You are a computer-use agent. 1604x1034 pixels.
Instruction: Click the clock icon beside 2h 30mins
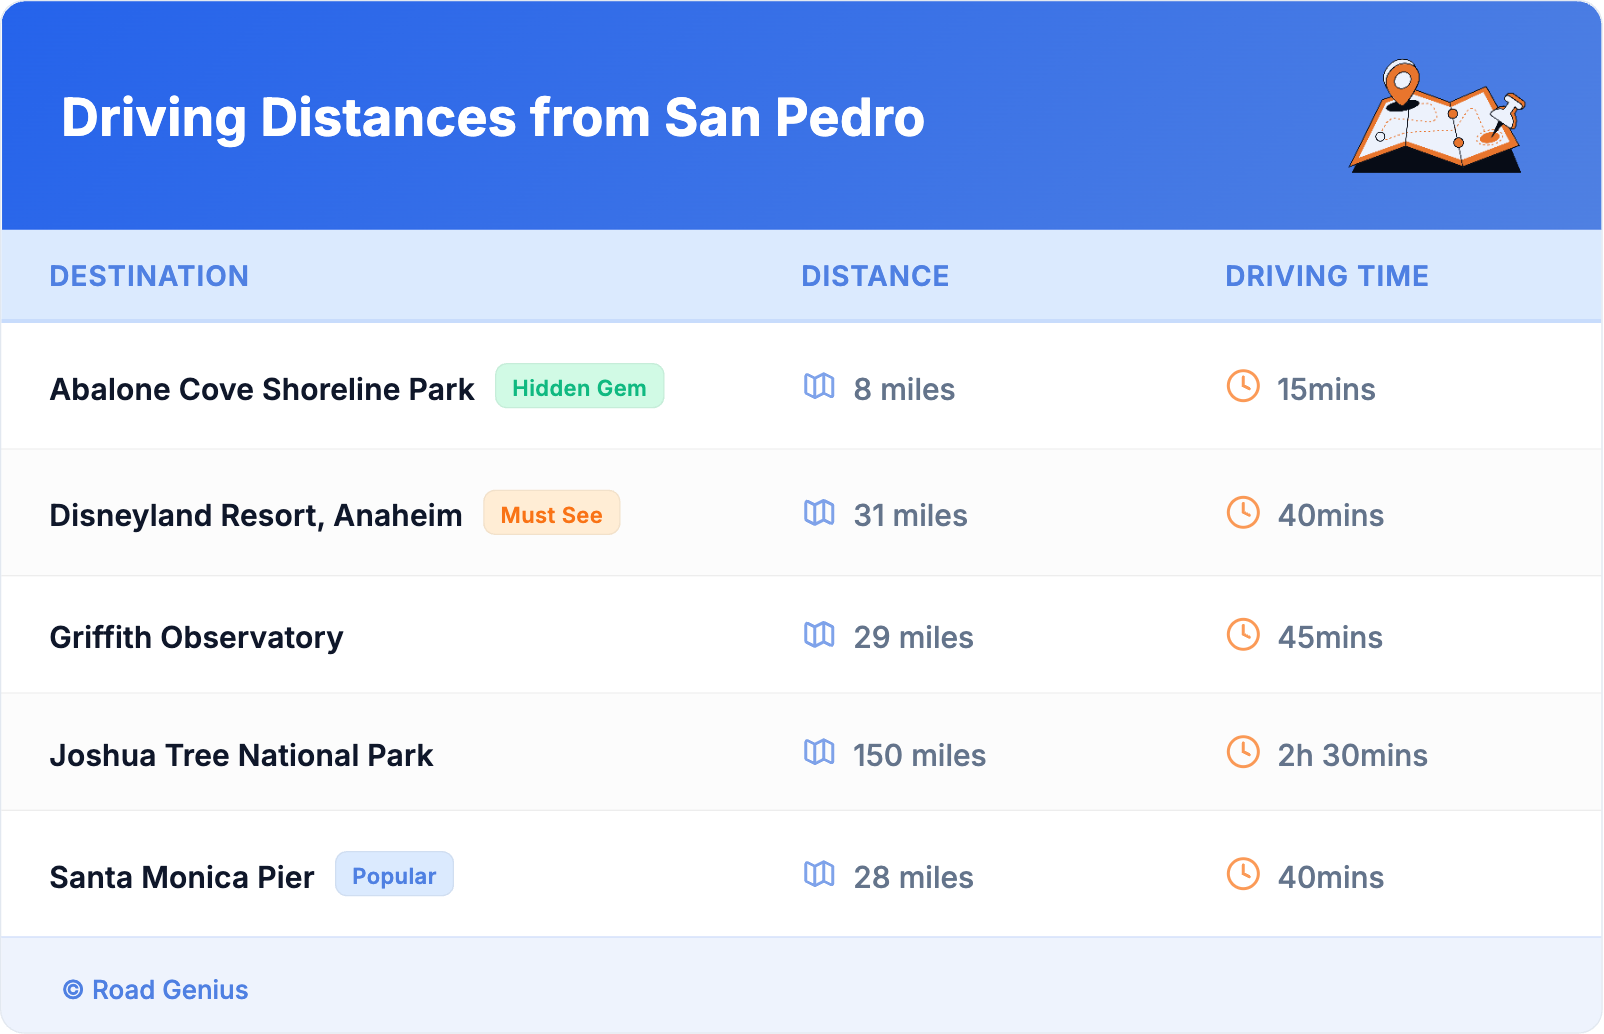1243,752
